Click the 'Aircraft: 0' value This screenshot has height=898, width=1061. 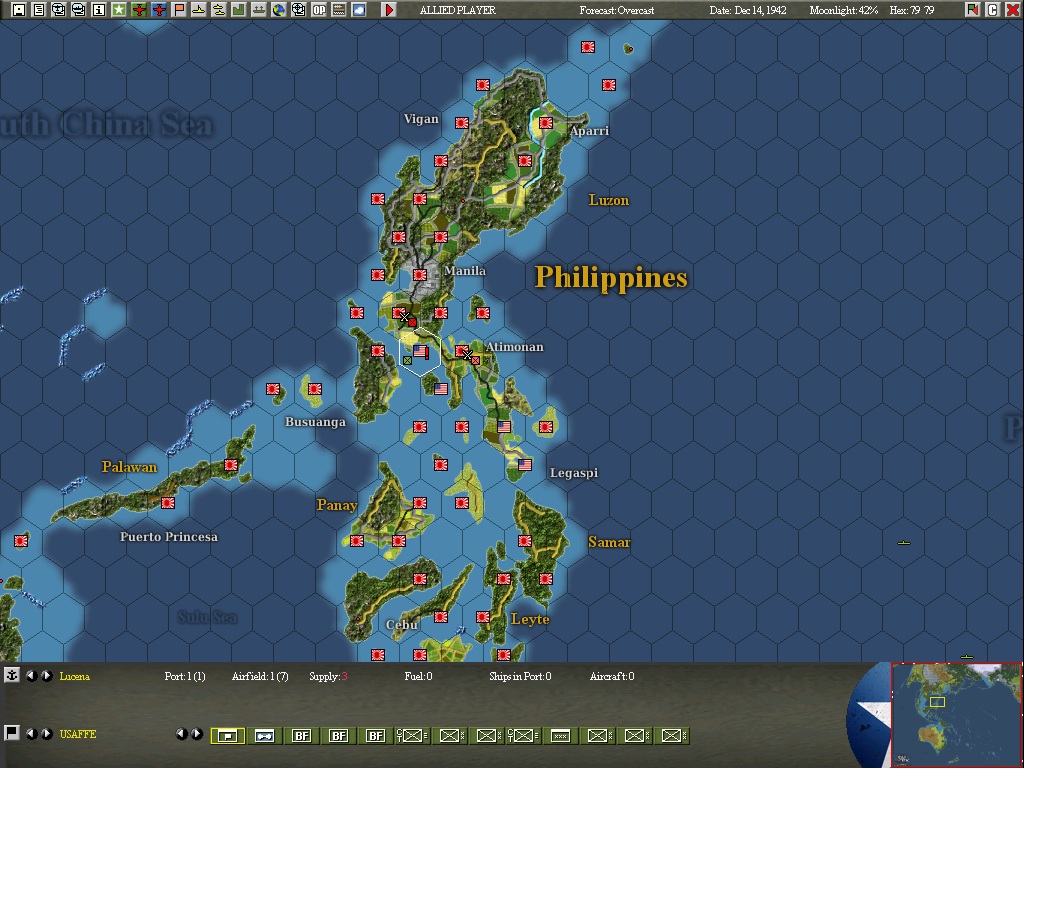[612, 676]
